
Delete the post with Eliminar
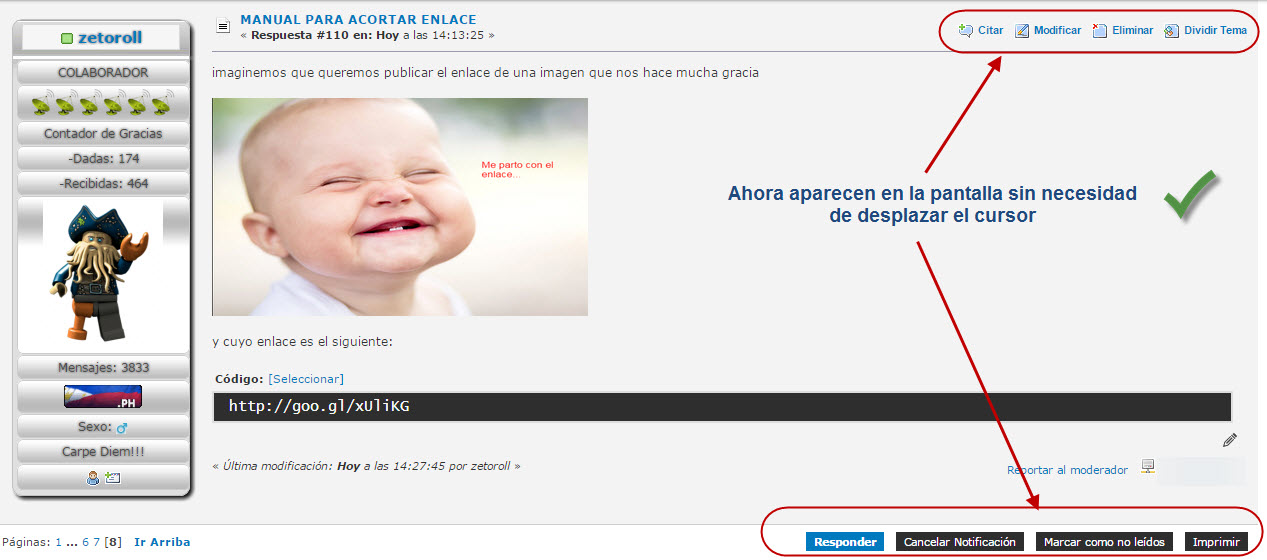pyautogui.click(x=1123, y=30)
